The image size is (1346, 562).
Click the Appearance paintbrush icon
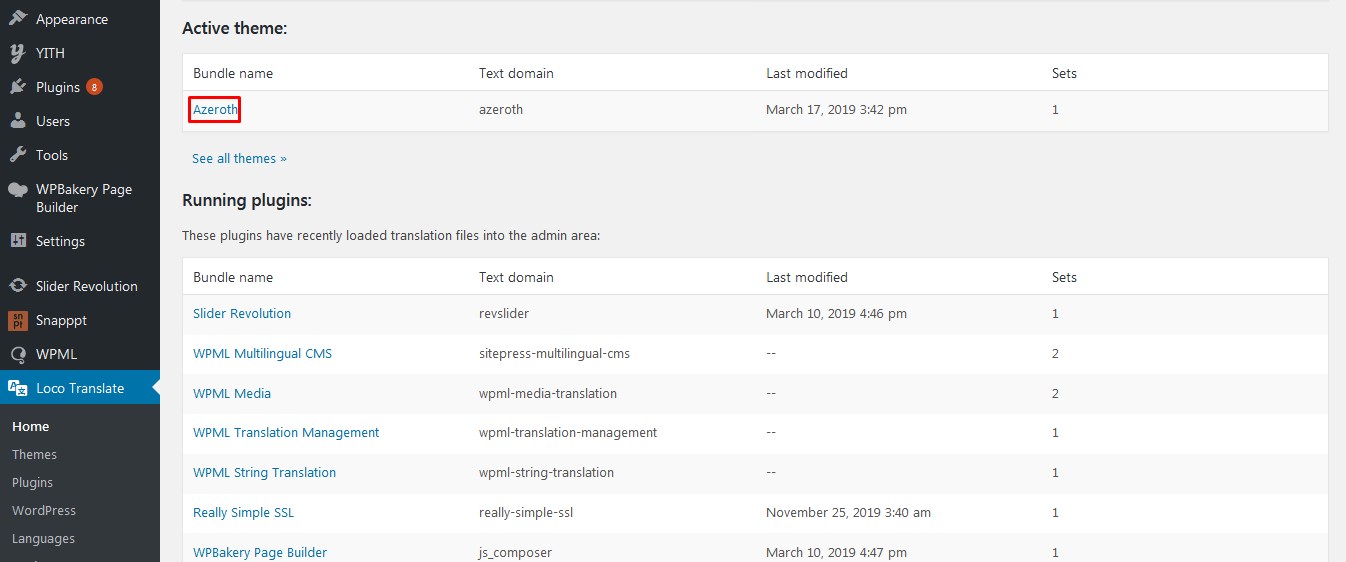(x=17, y=19)
